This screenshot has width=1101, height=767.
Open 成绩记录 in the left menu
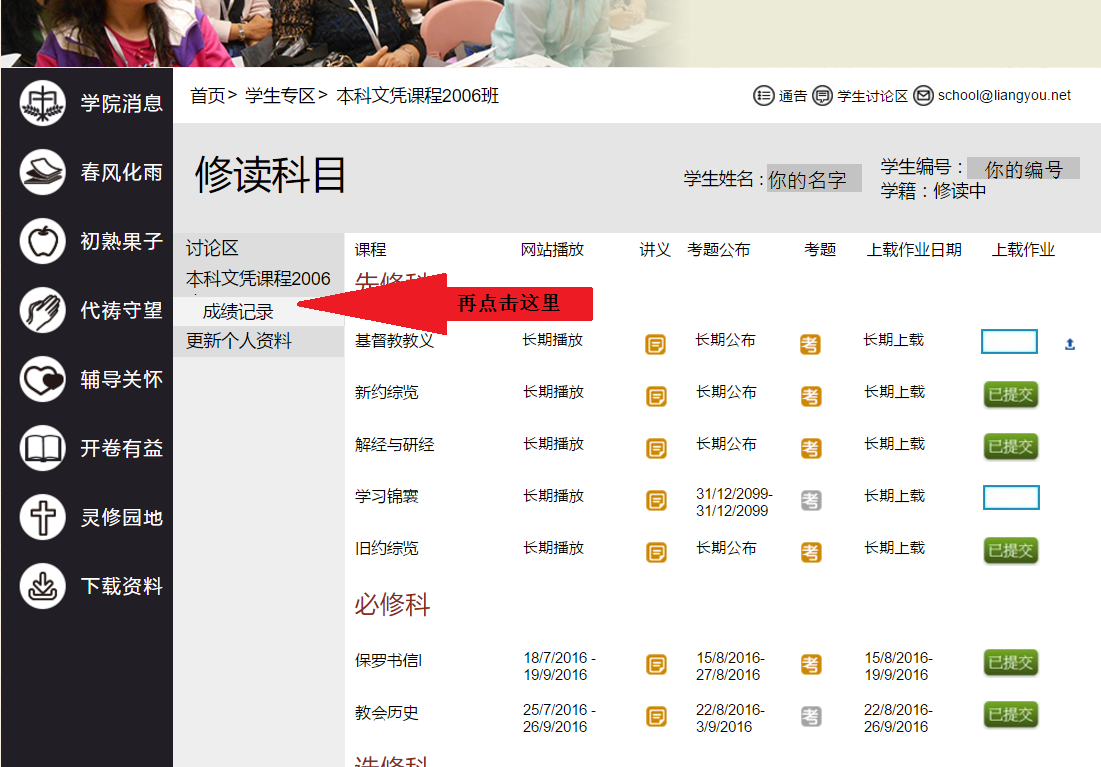click(x=238, y=312)
